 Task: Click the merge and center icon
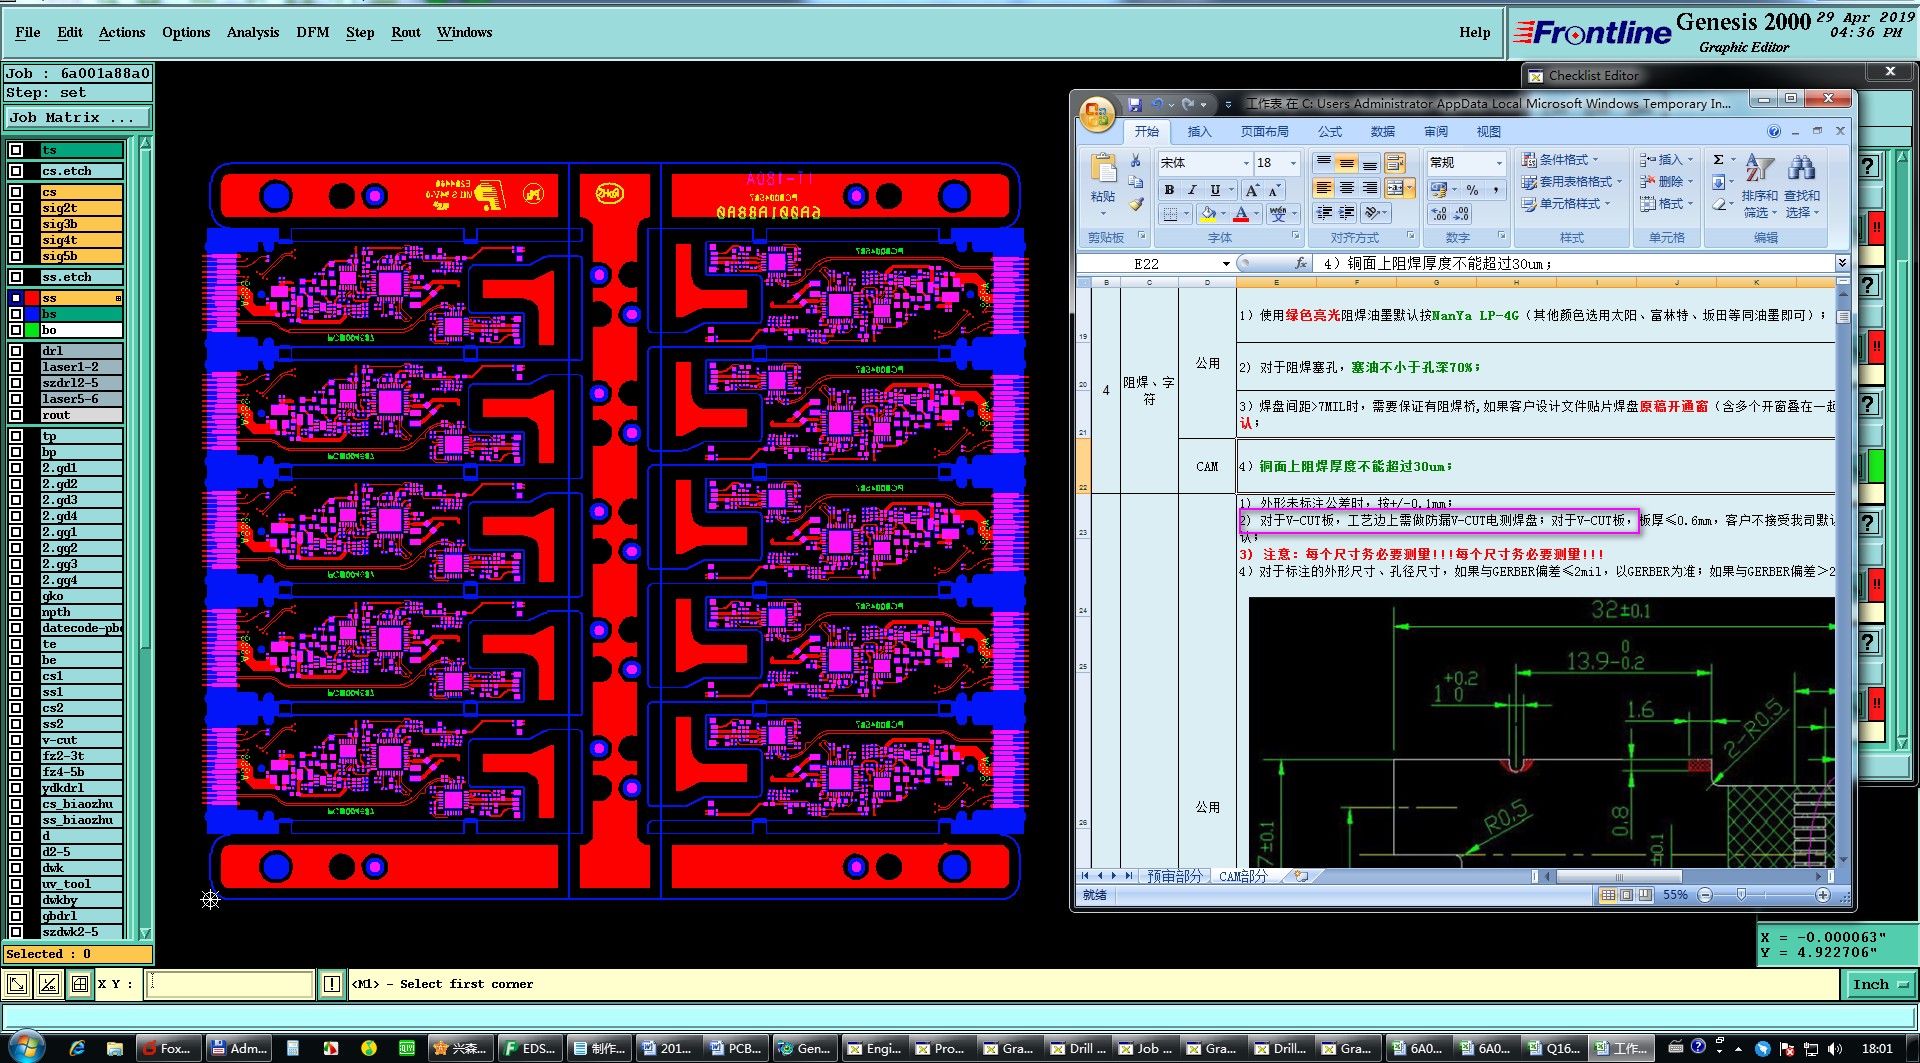[x=1394, y=188]
